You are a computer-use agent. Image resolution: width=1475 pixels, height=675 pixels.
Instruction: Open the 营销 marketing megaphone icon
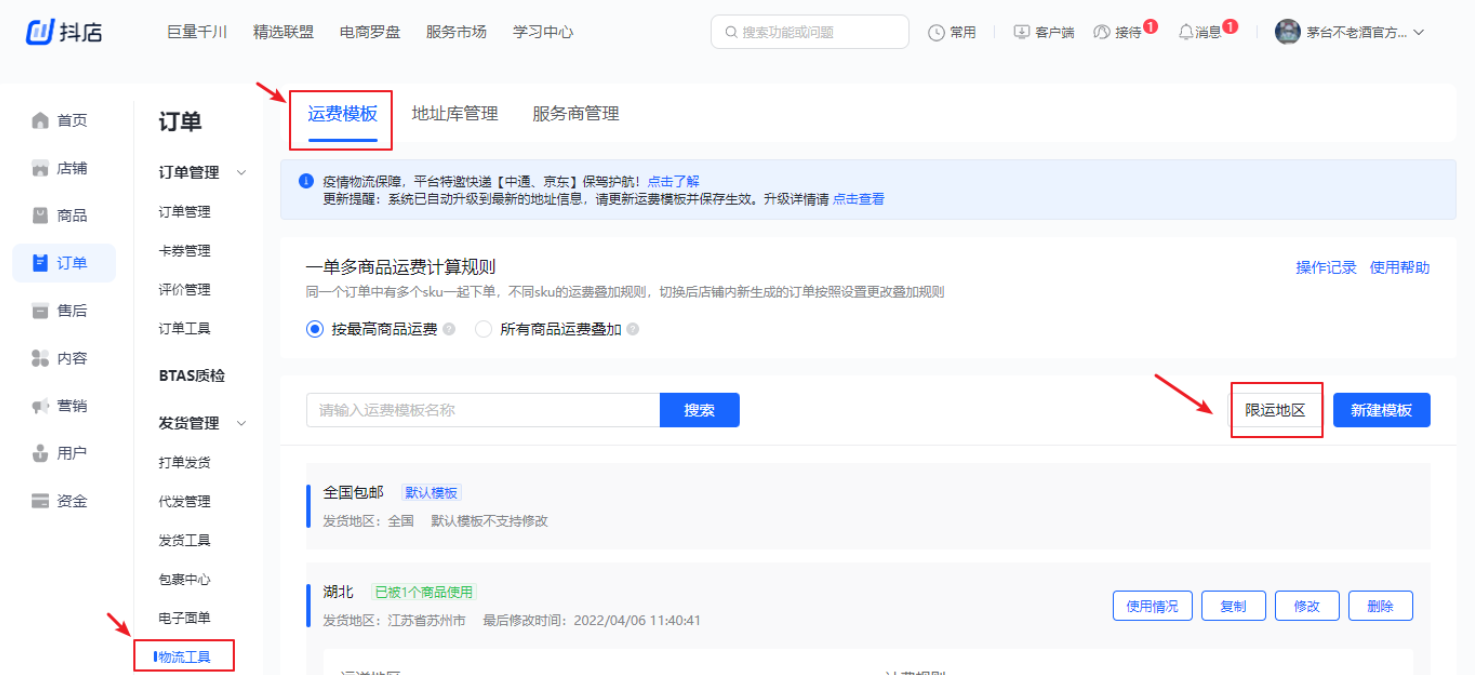pos(40,406)
